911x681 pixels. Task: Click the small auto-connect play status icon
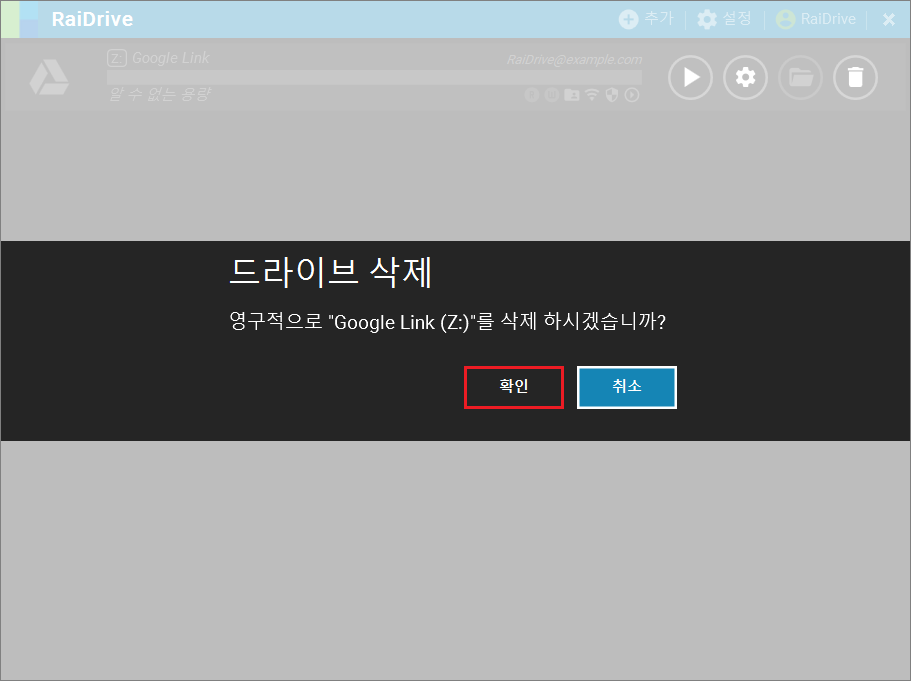click(632, 95)
